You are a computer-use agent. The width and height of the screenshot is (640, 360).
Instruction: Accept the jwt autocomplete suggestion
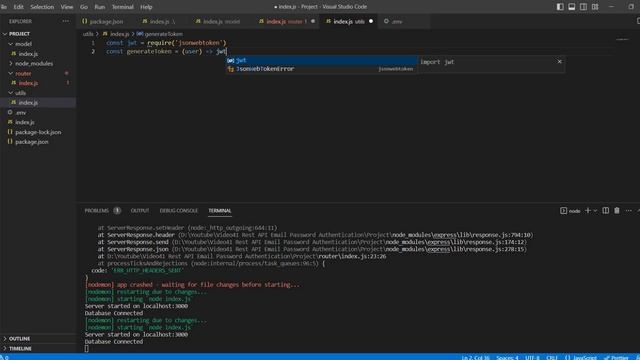point(322,60)
